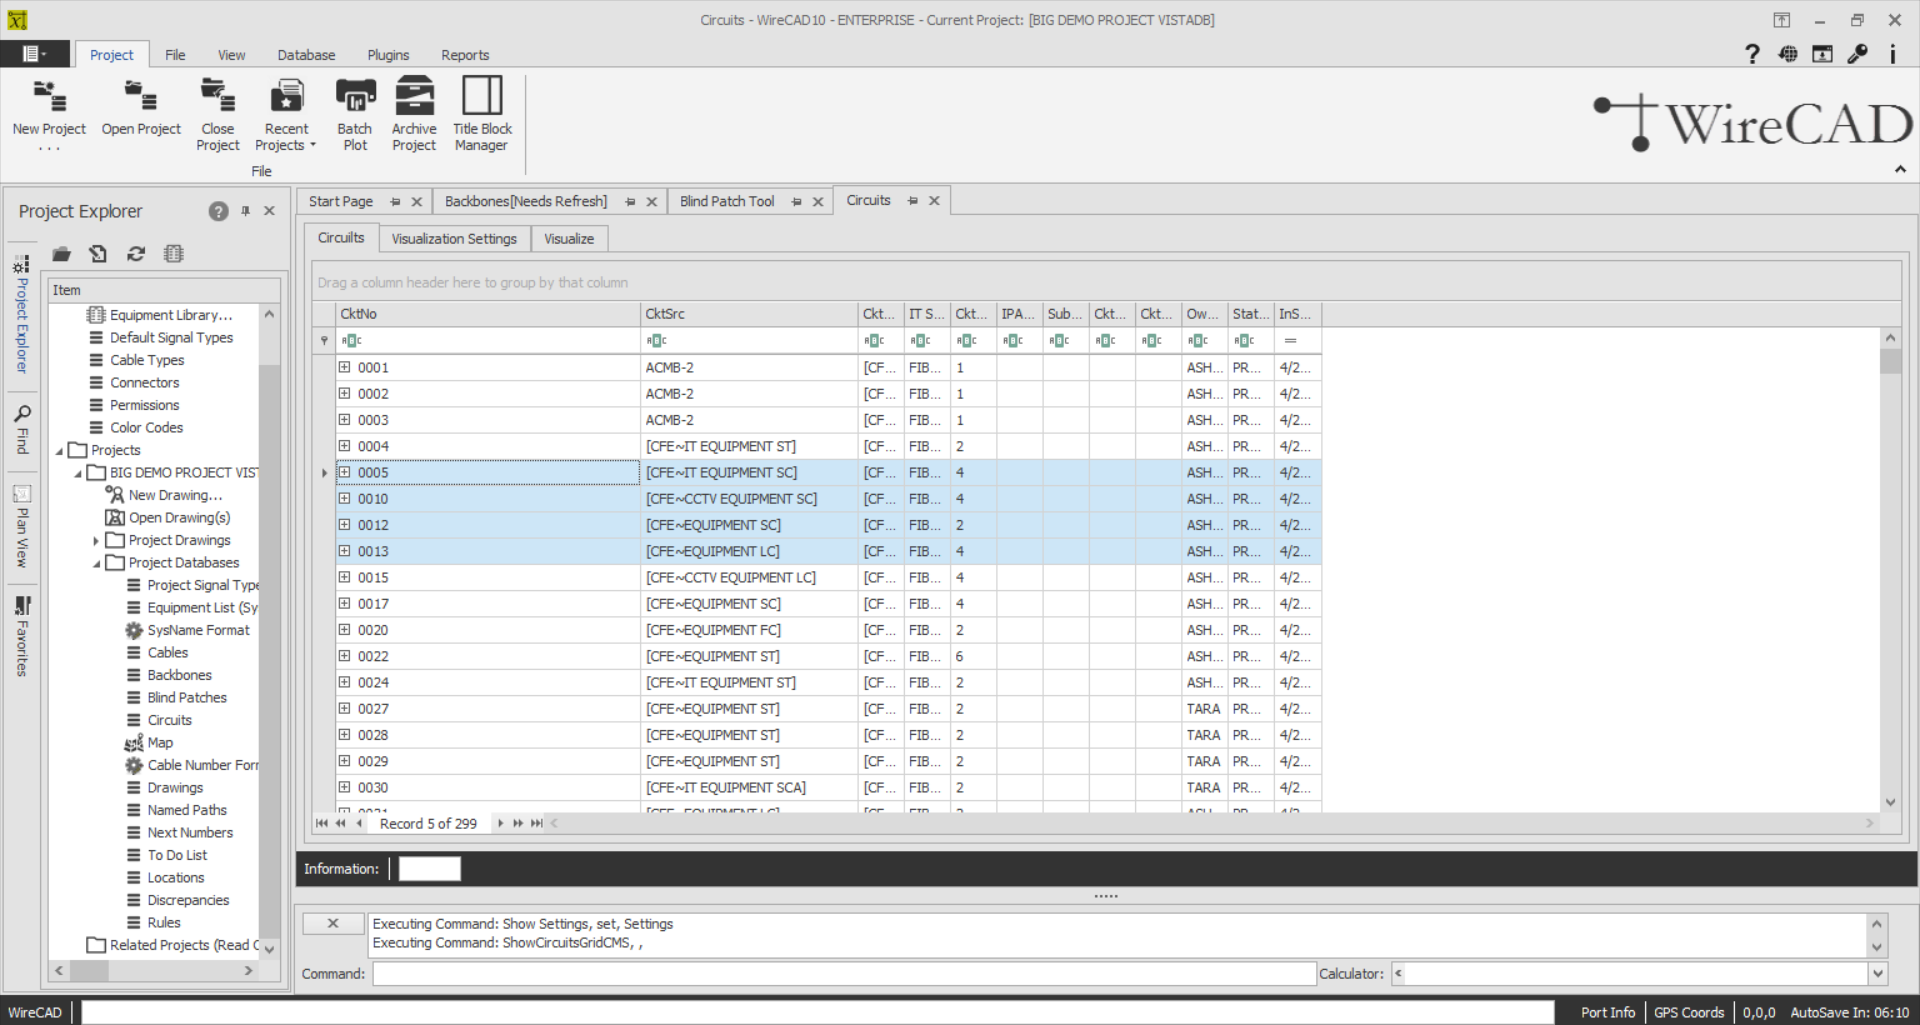Switch to Visualization Settings tab

[454, 239]
